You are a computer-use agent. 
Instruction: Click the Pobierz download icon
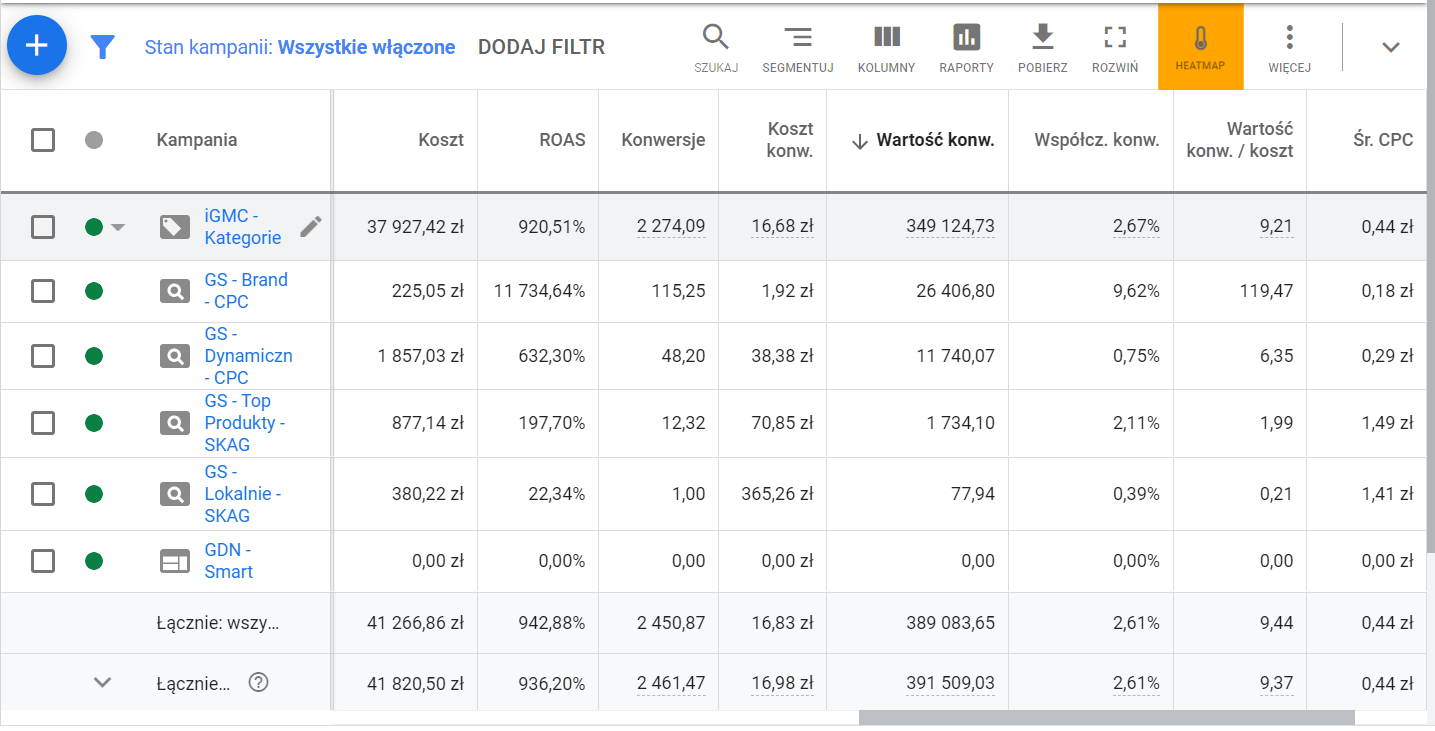pos(1042,47)
